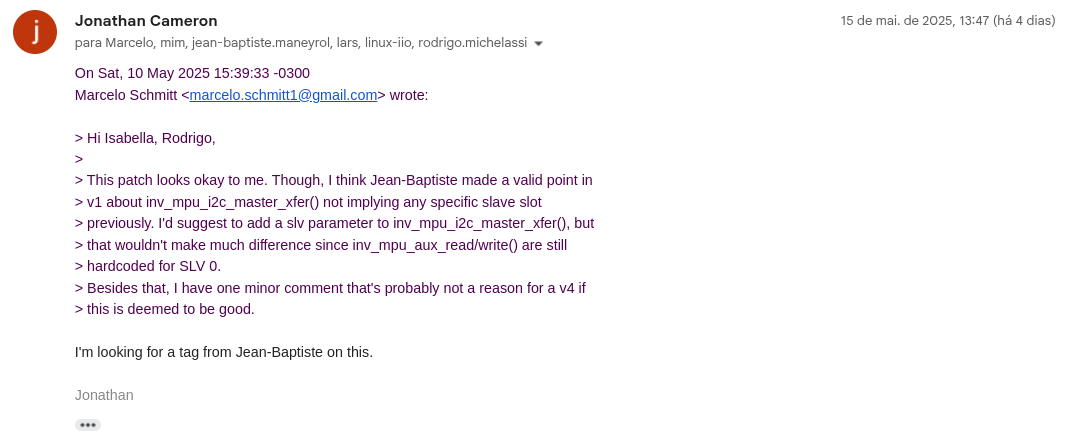Click the 'hardcoded for SLV 0' quoted line
This screenshot has height=448, width=1068.
tap(148, 267)
